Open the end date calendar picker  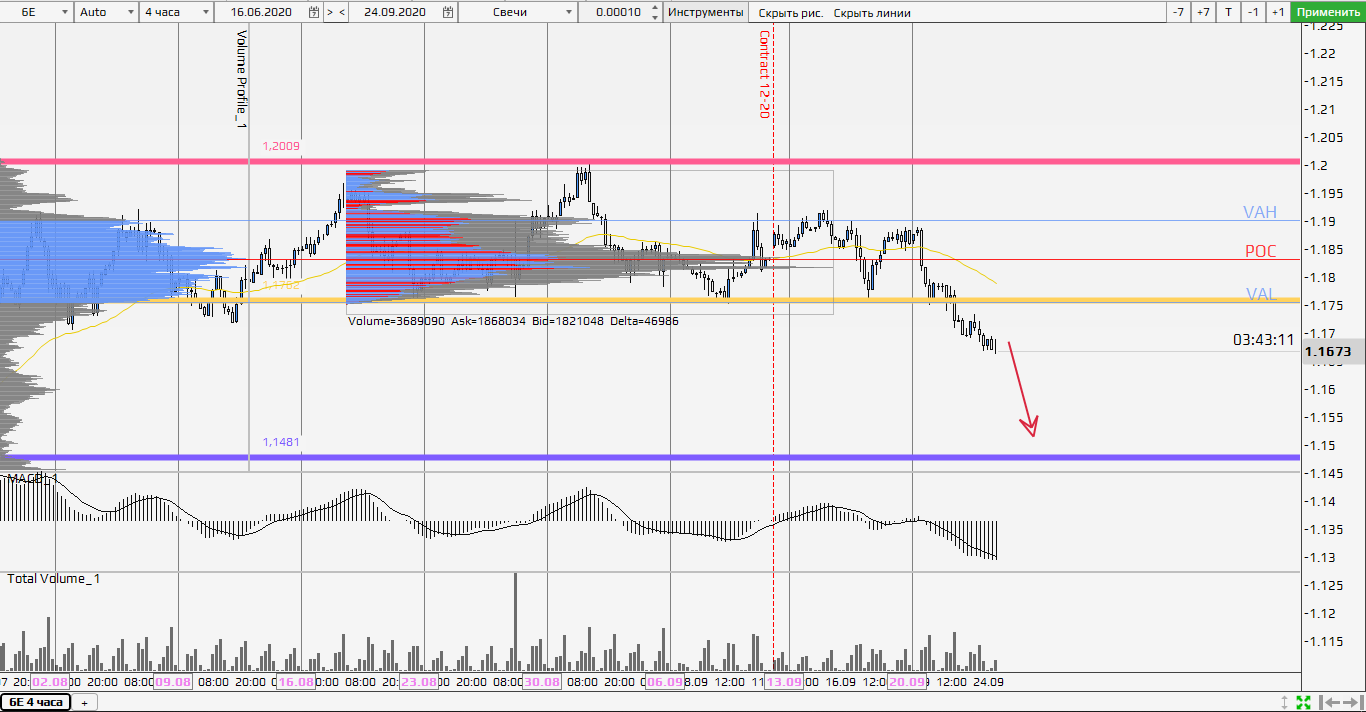[448, 12]
